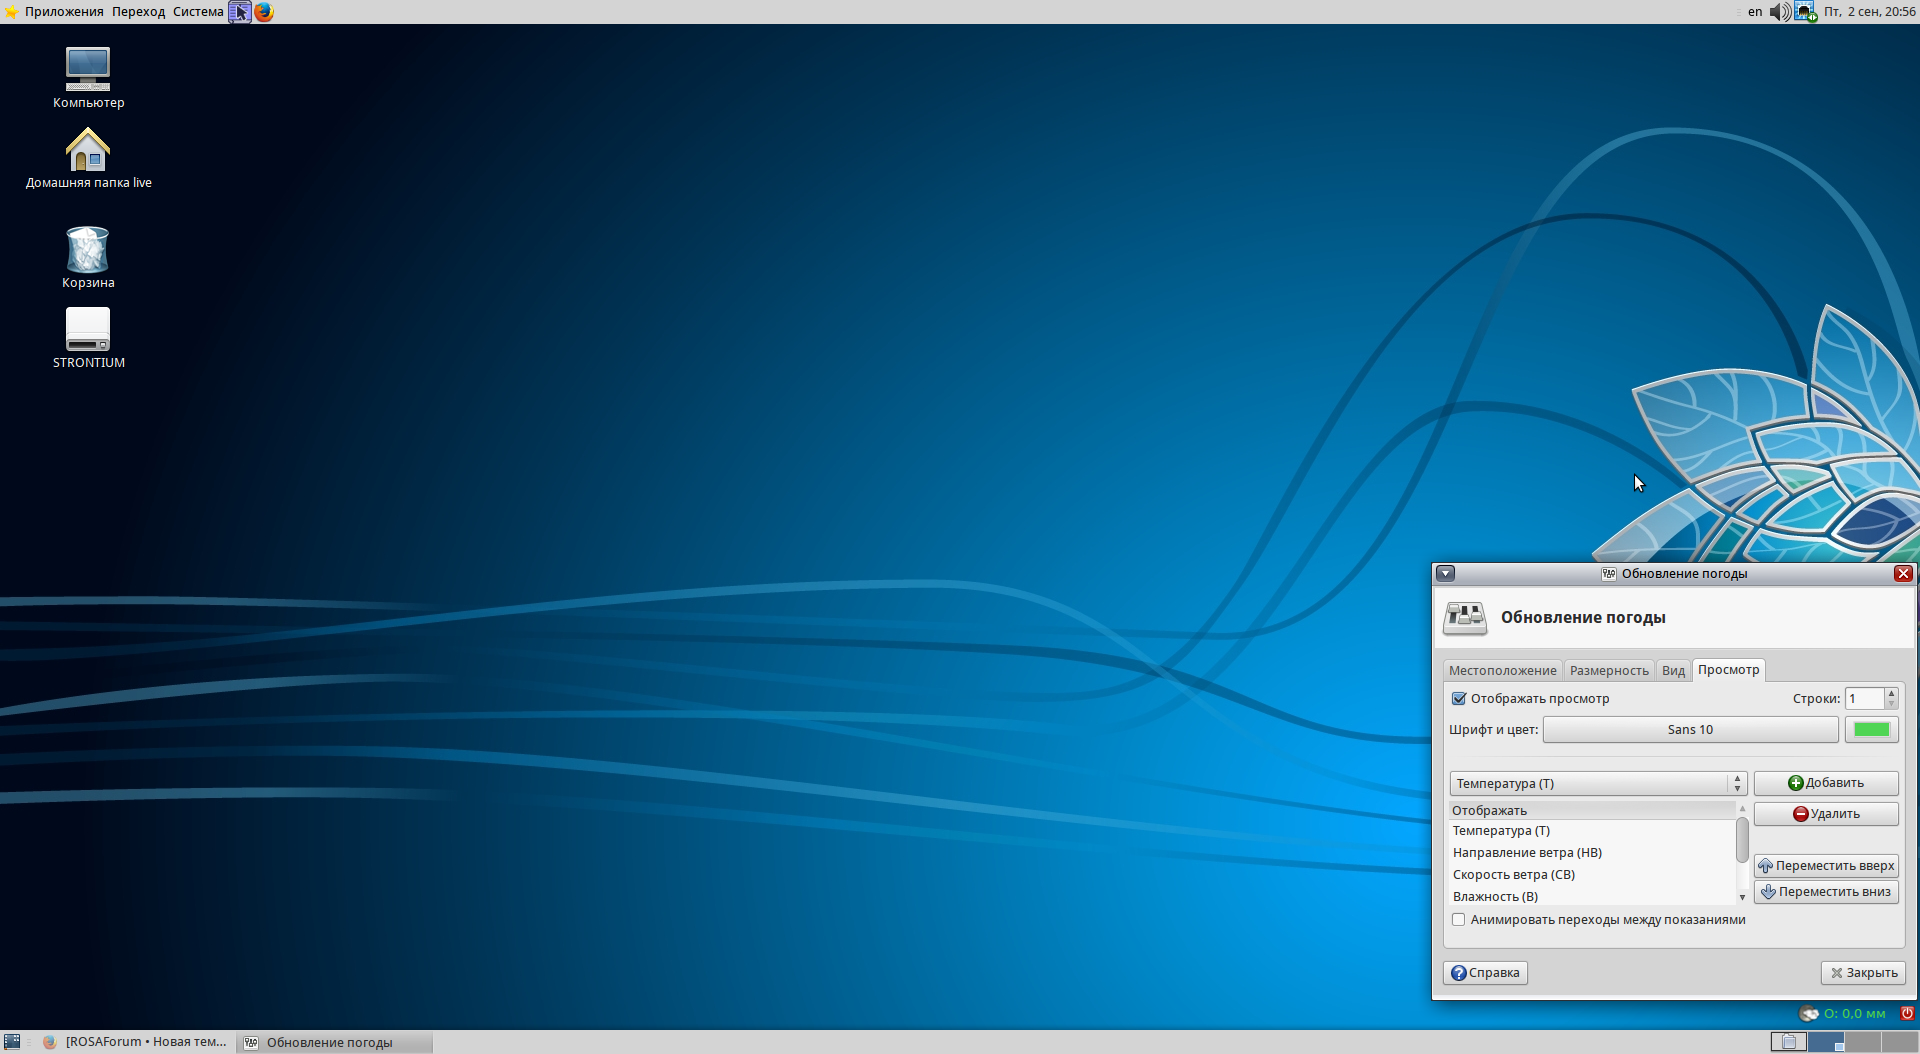
Task: Decrease the Строки spinner value
Action: coord(1891,704)
